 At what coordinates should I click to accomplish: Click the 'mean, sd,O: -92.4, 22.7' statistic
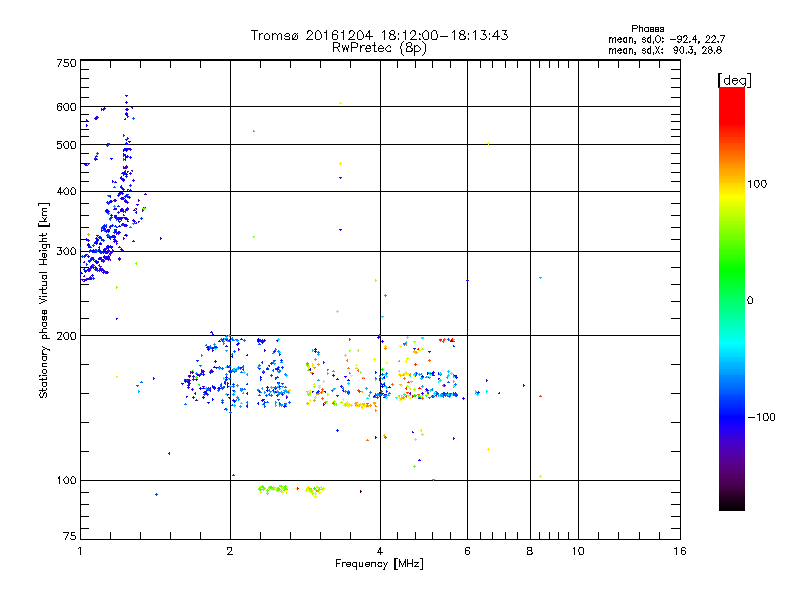666,39
